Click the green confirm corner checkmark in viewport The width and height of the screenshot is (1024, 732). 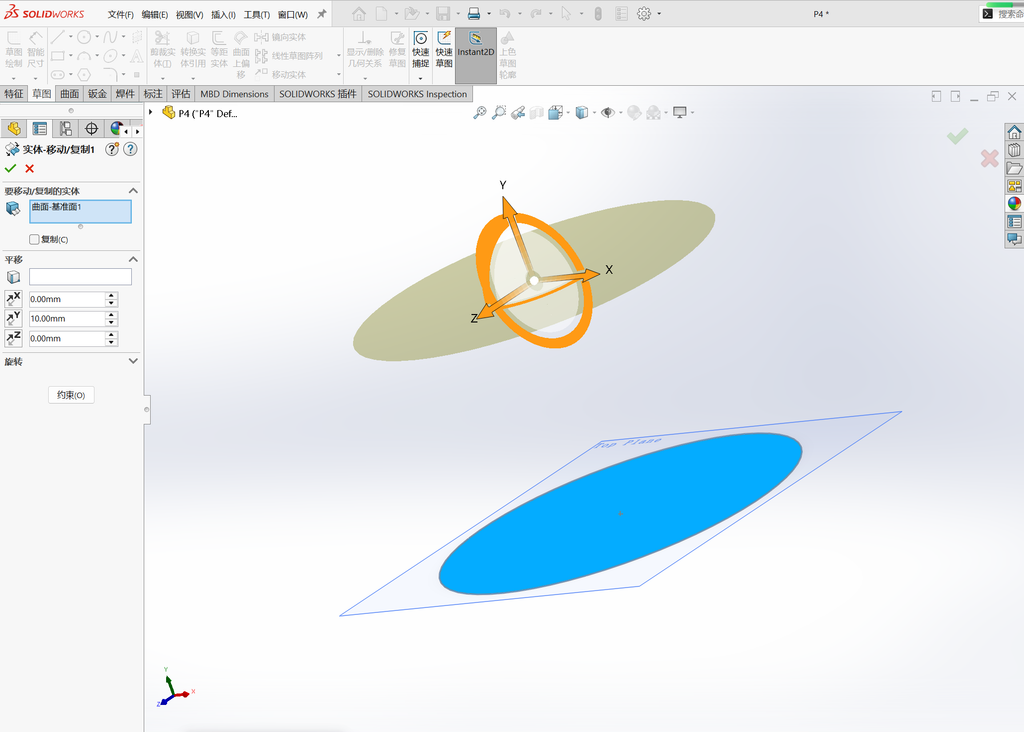click(957, 136)
